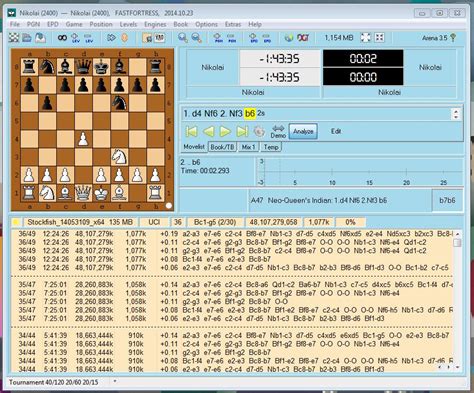Click the Arena 3.5 tree icon
The height and width of the screenshot is (393, 474).
(453, 37)
